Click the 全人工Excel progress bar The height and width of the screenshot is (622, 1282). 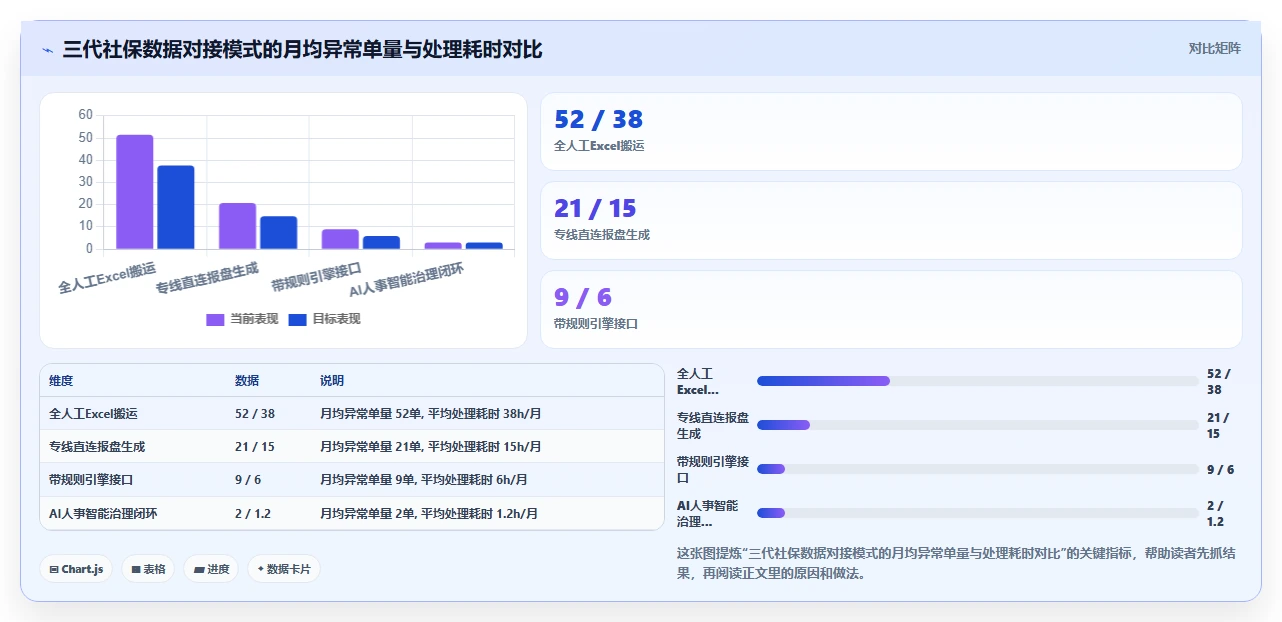coord(977,381)
